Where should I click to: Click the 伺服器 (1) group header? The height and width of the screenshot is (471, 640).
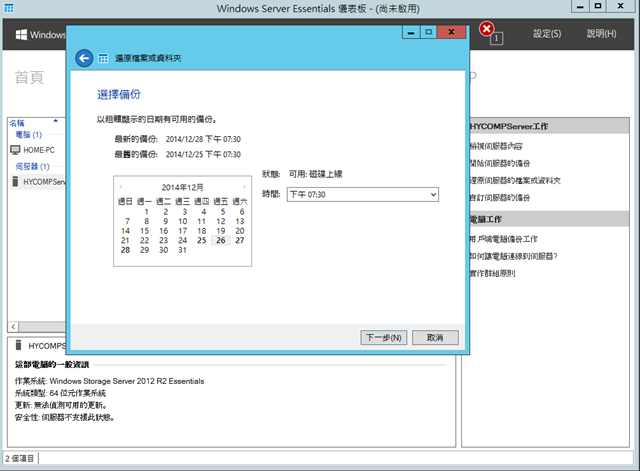32,167
